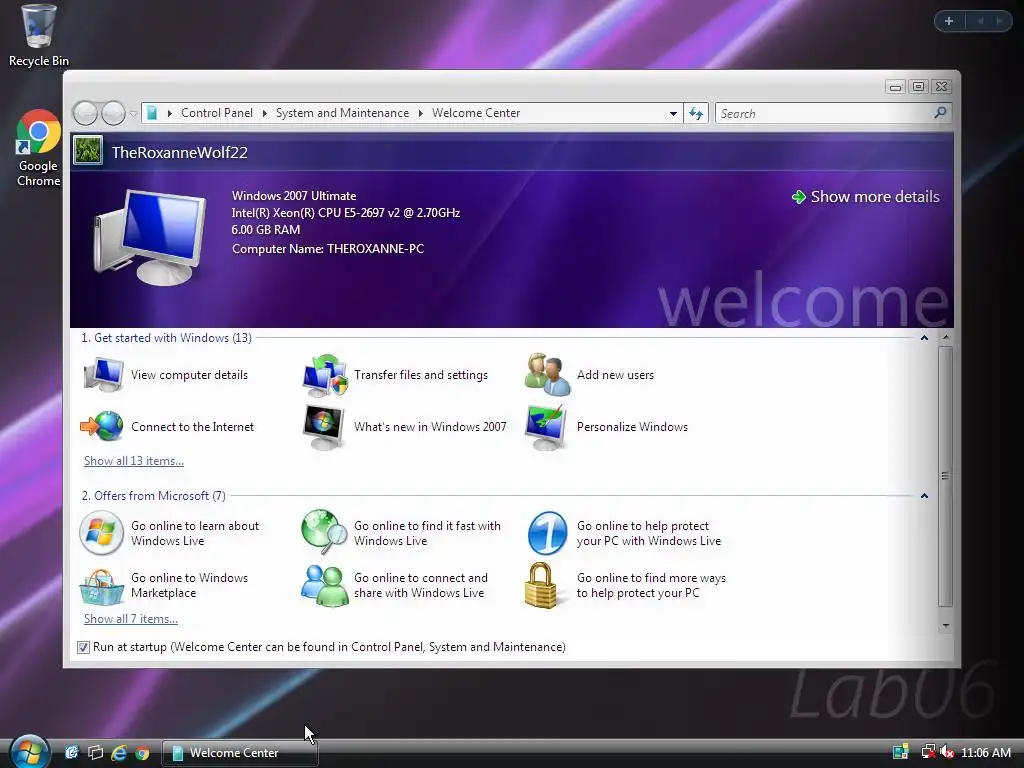Click the Back navigation button

tap(85, 114)
